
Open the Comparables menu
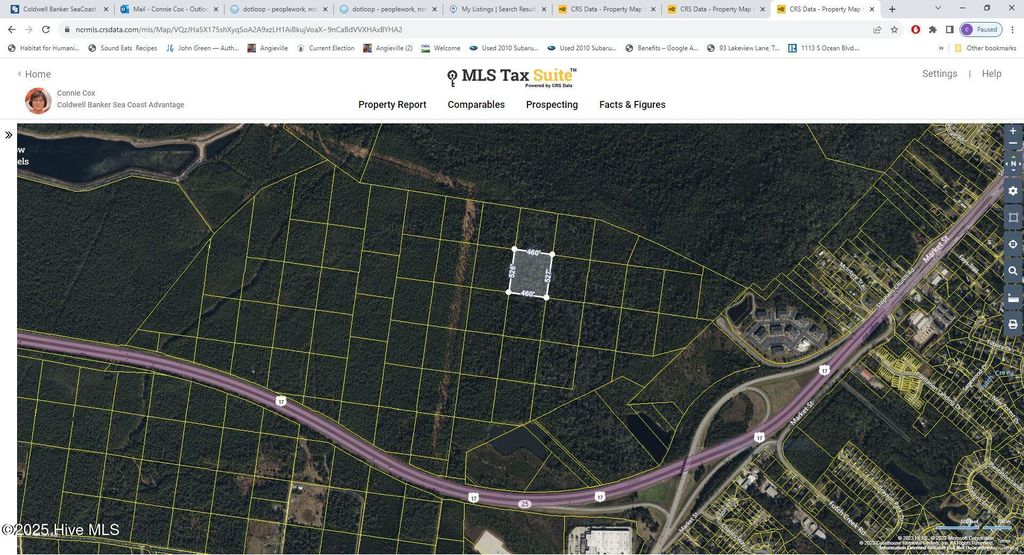point(476,105)
